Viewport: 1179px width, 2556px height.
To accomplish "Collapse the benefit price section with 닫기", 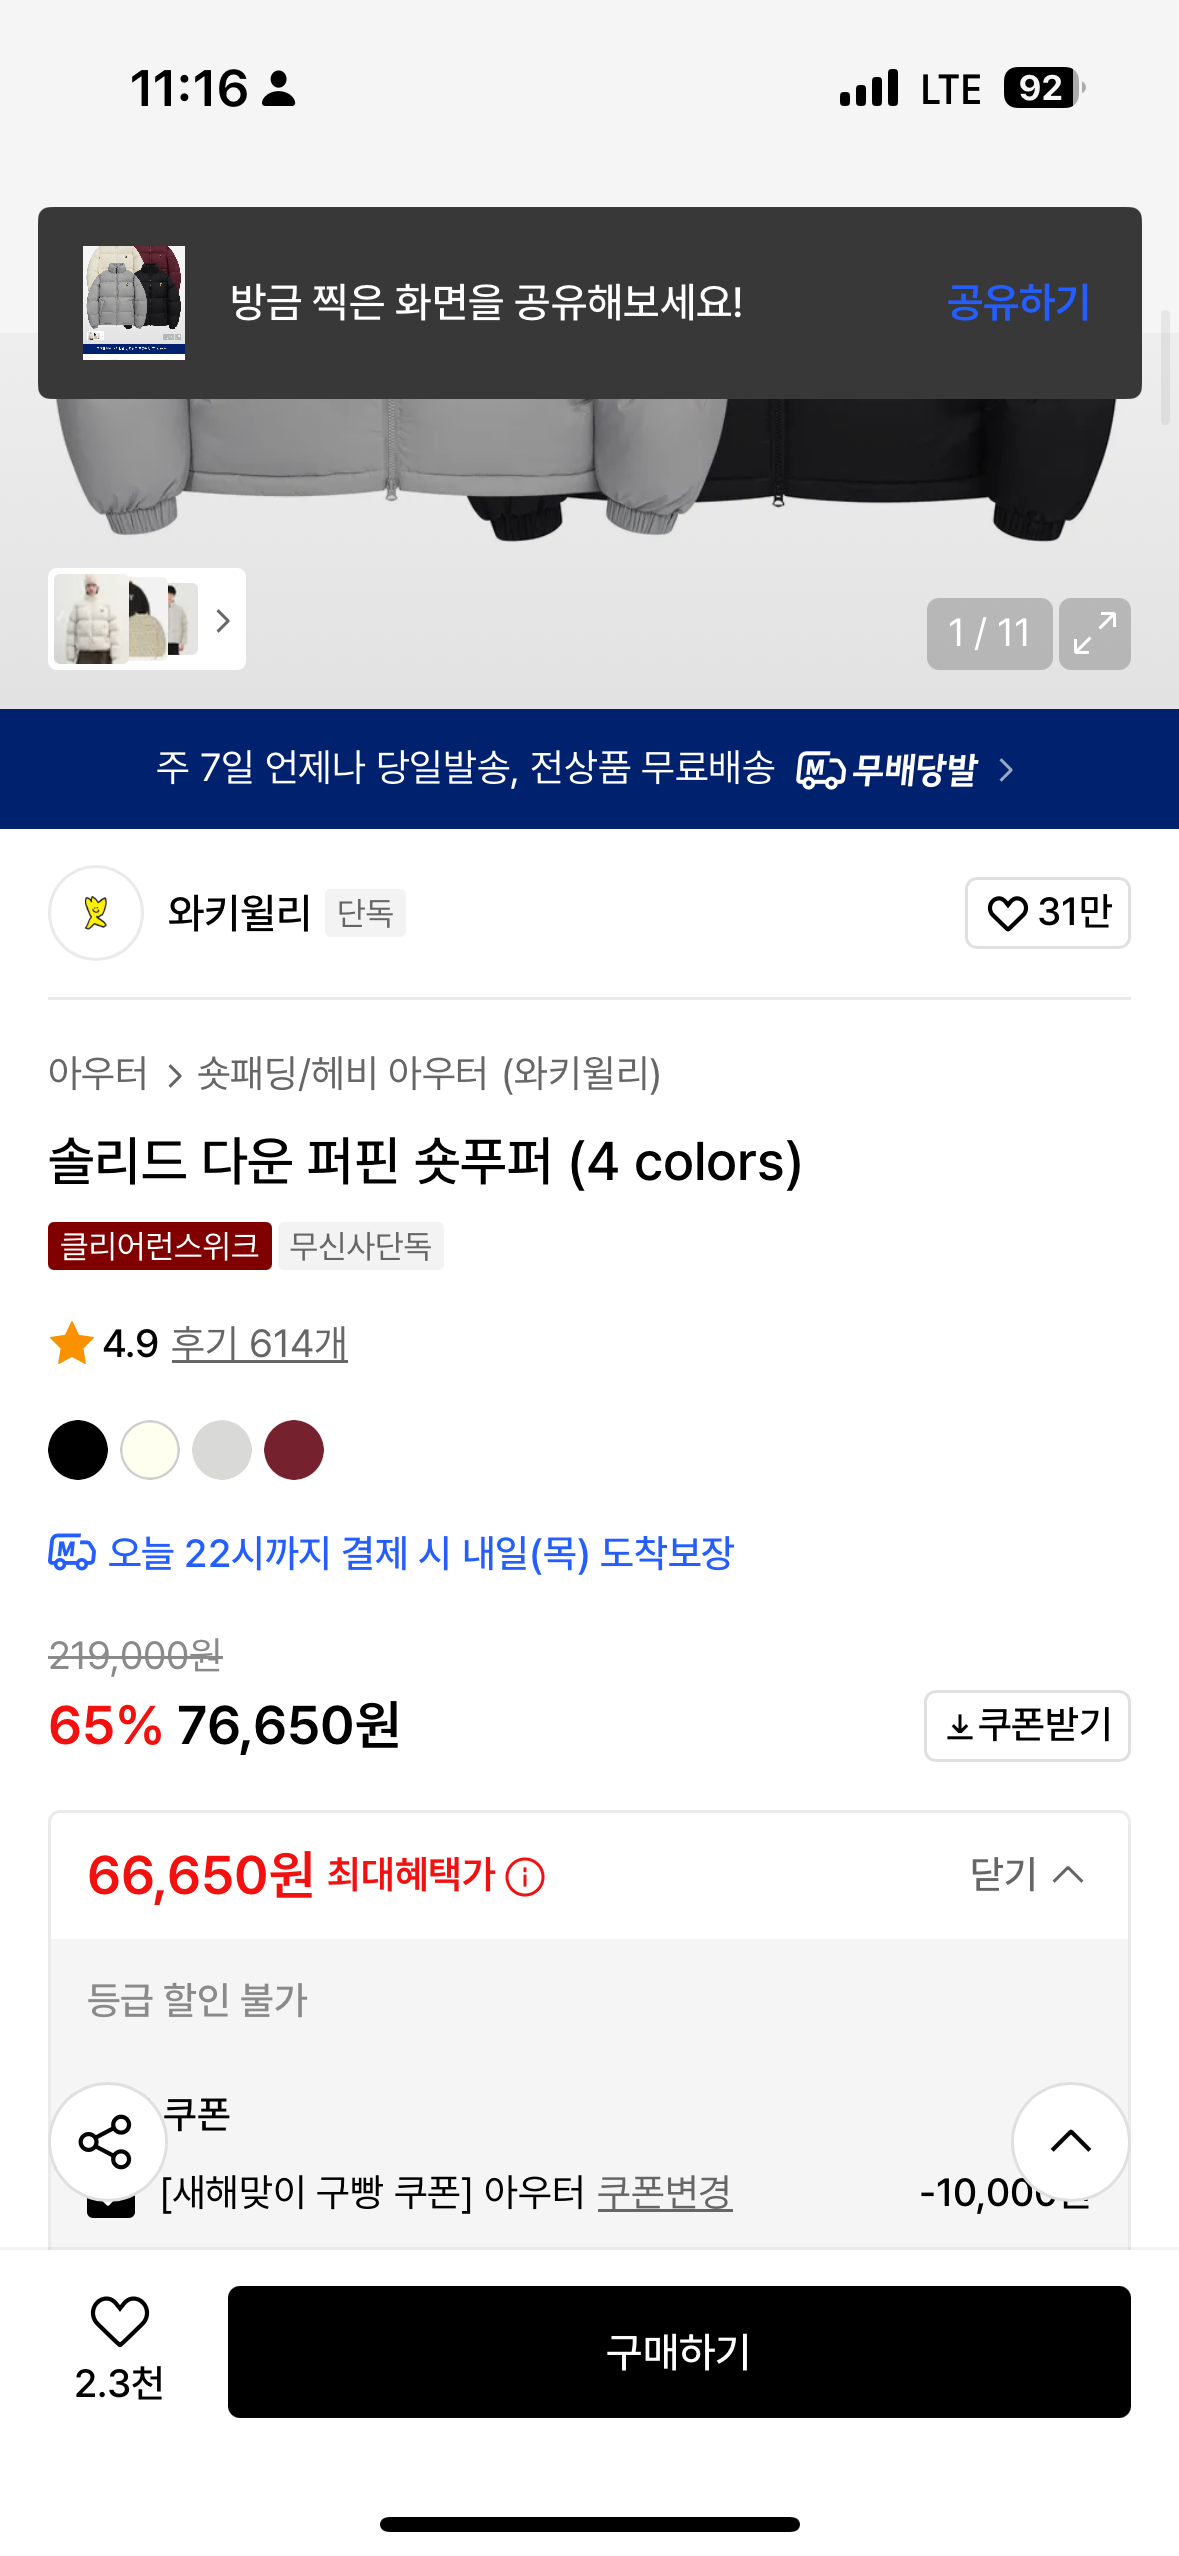I will 1027,1874.
